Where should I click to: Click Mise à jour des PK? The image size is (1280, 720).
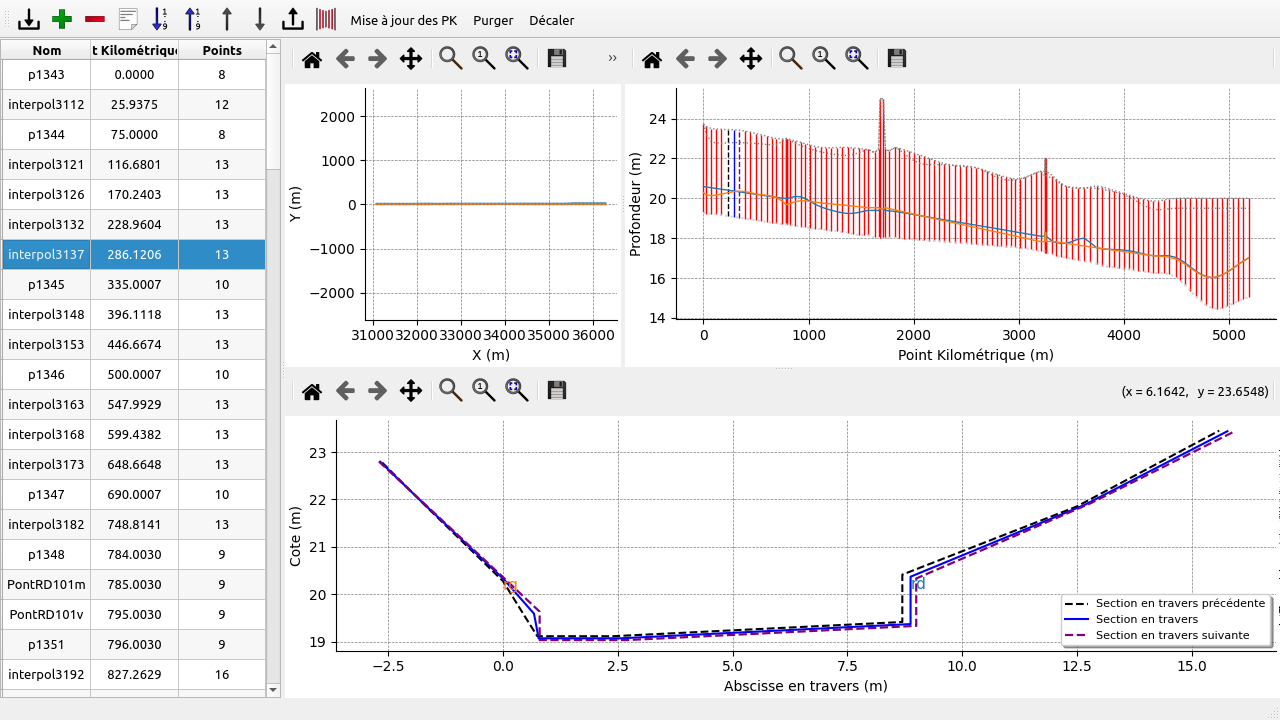pyautogui.click(x=403, y=20)
